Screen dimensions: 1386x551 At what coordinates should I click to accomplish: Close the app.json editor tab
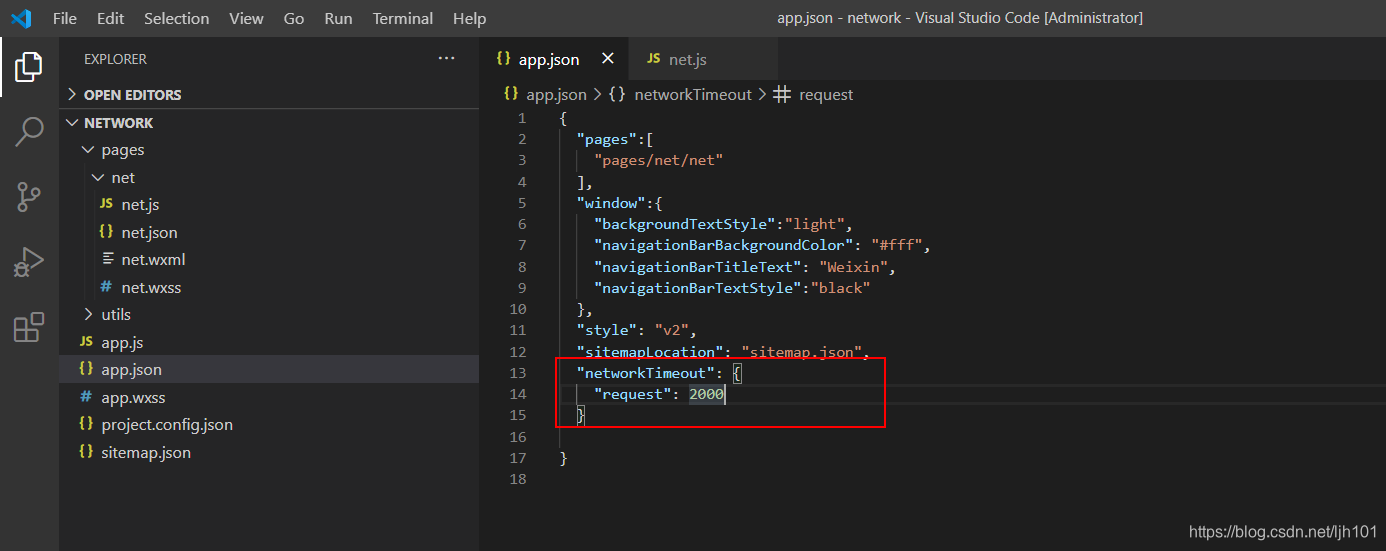coord(607,59)
